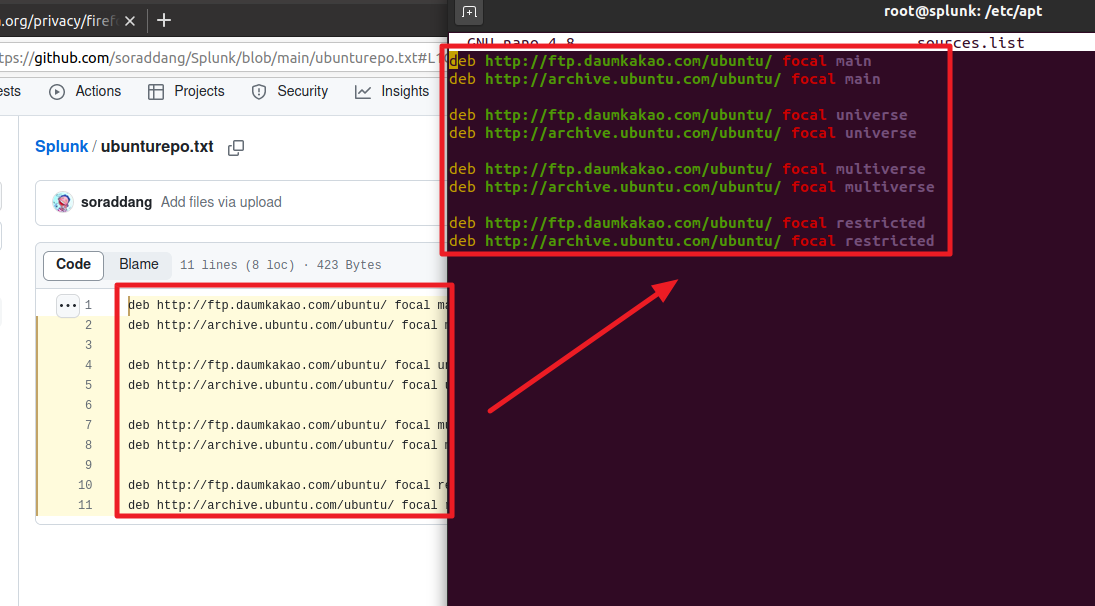The height and width of the screenshot is (606, 1095).
Task: Open a new browser tab
Action: 164,20
